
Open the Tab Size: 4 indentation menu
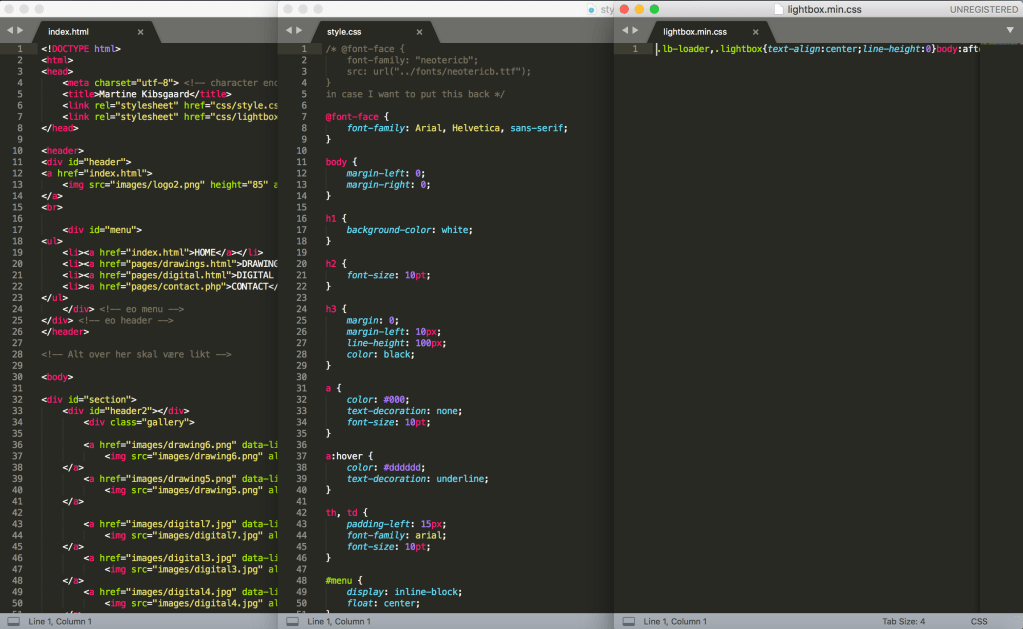(x=903, y=621)
